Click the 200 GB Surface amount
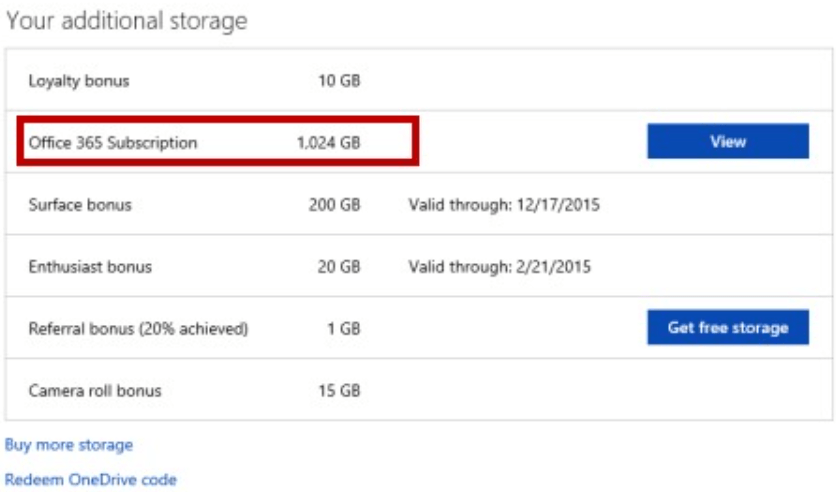 [x=334, y=205]
